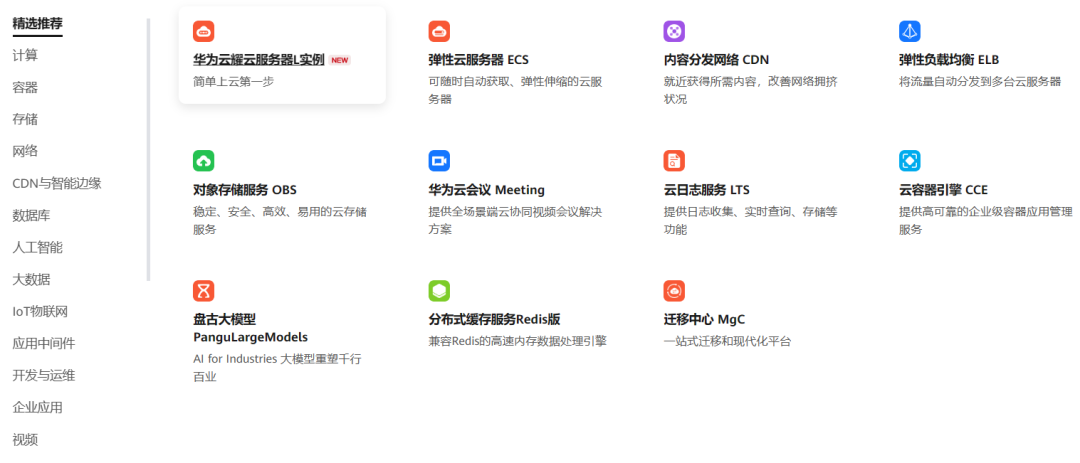Click the text 提供全场景端云协同视频会议解决方案
The height and width of the screenshot is (463, 1080).
point(516,220)
